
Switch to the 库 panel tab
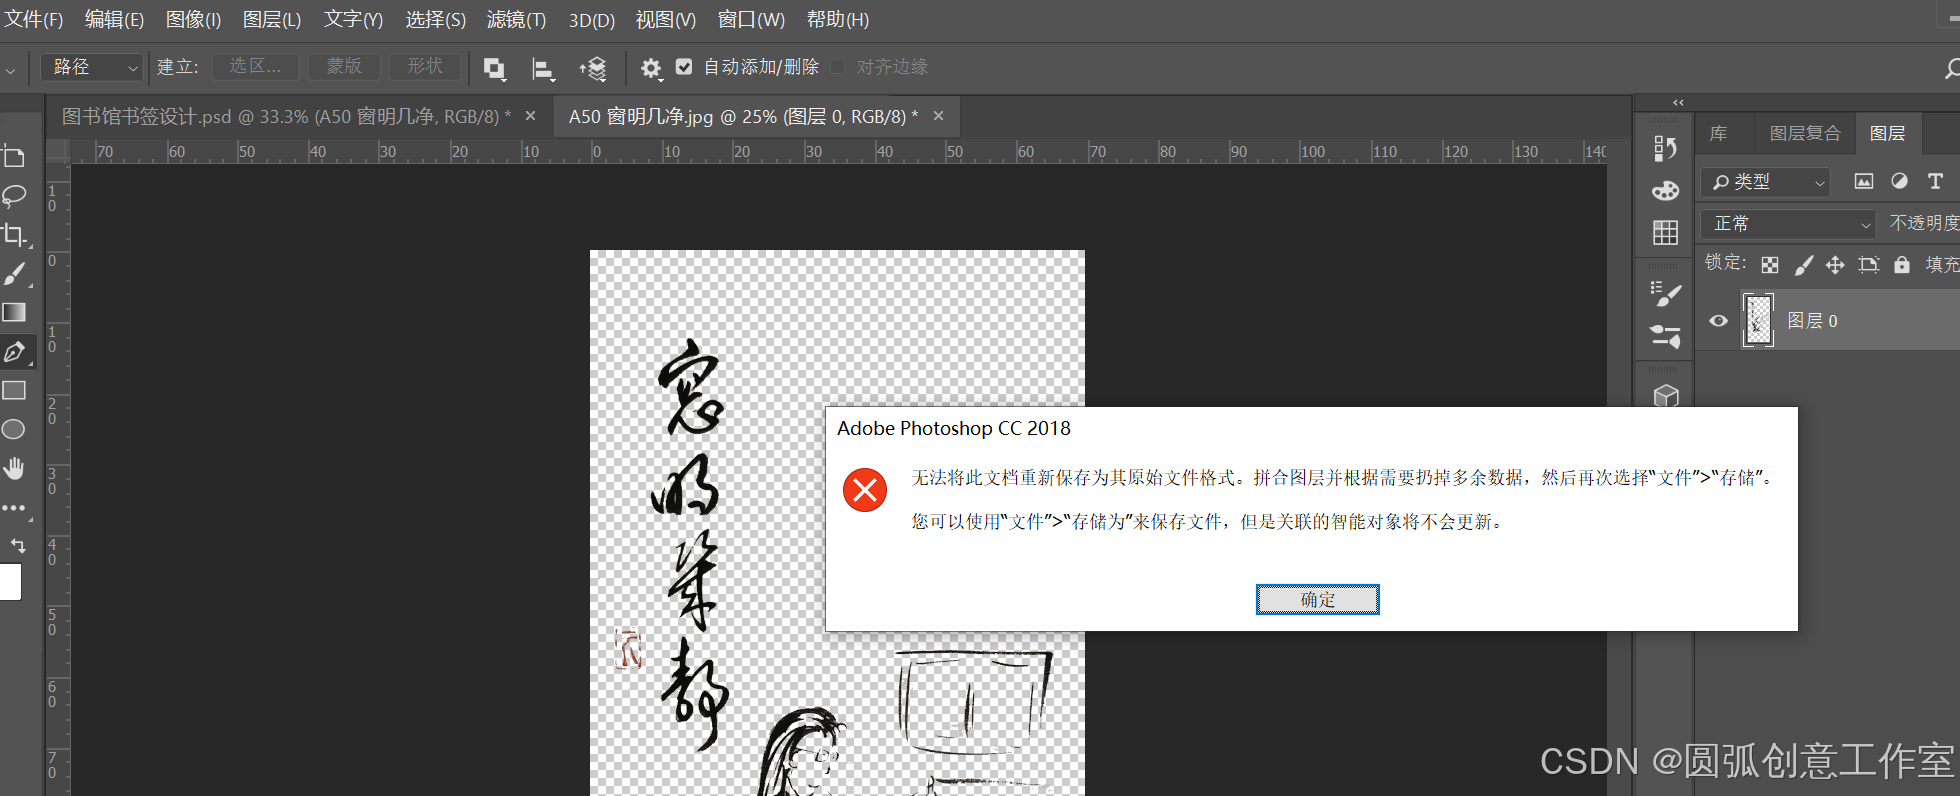click(1718, 134)
